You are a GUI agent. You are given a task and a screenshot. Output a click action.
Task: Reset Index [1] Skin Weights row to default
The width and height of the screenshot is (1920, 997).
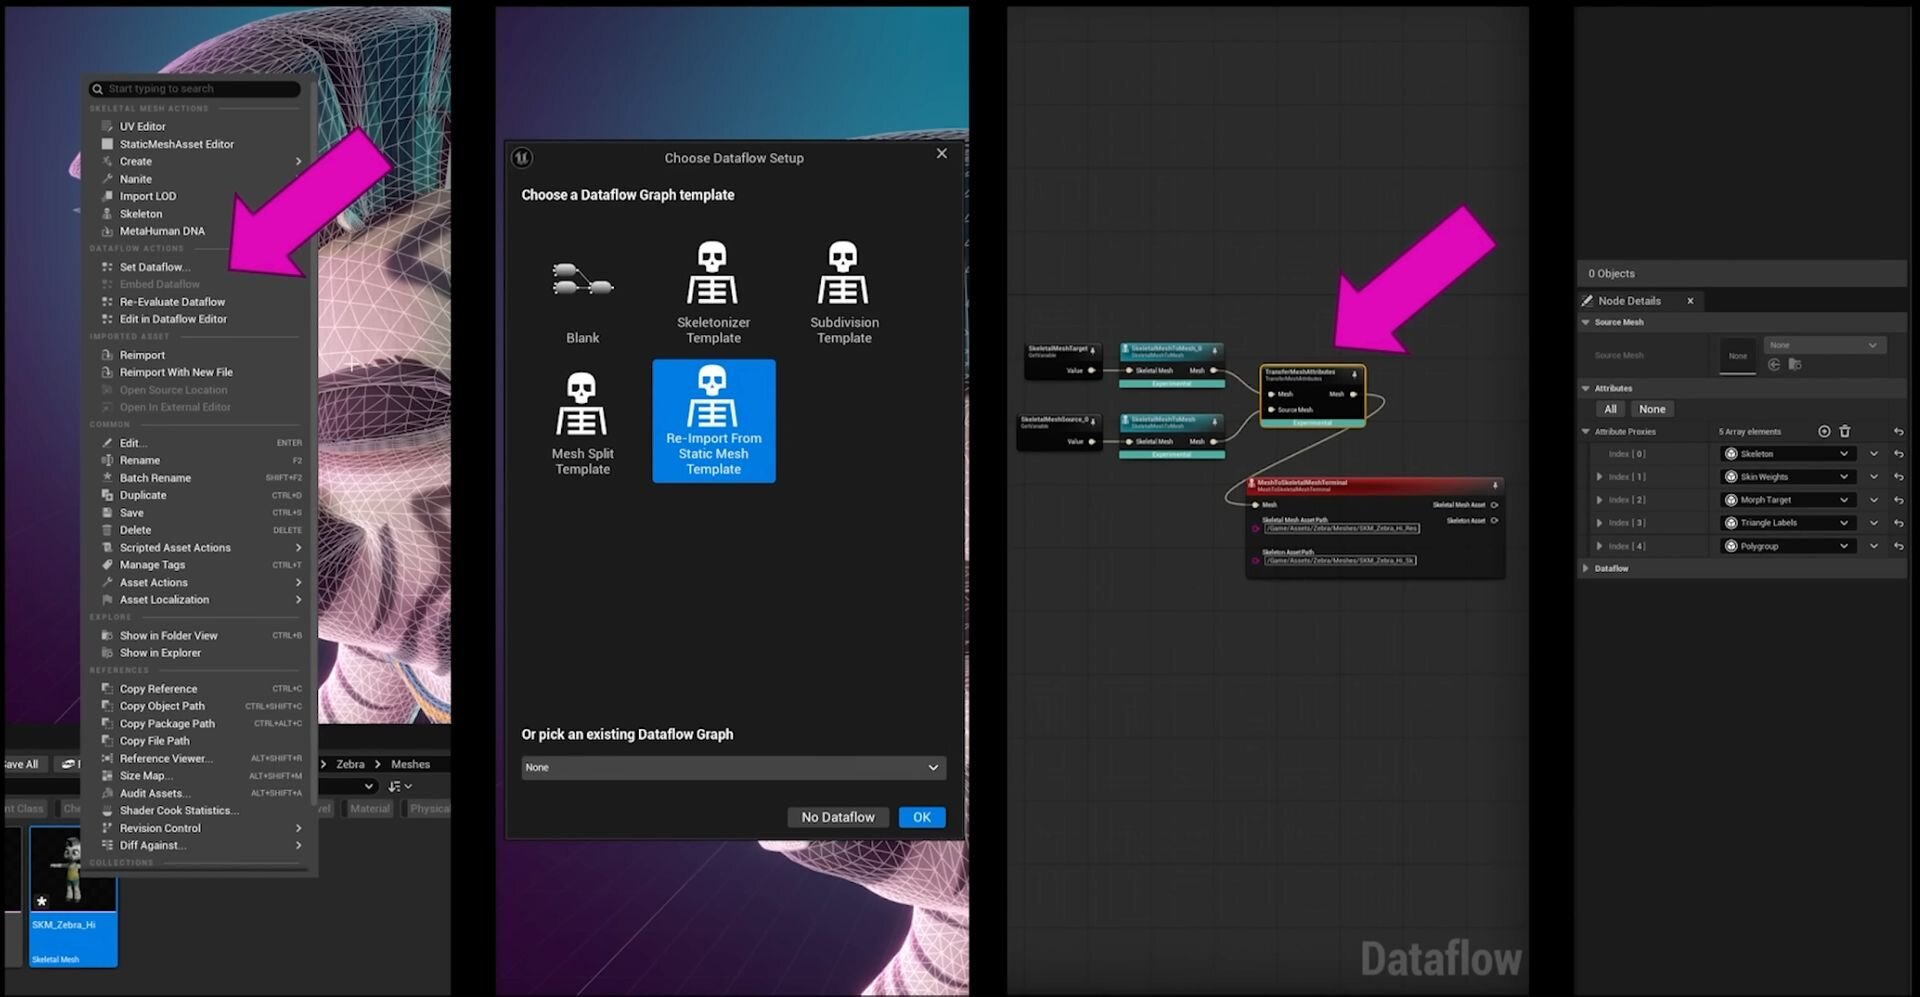(1898, 477)
